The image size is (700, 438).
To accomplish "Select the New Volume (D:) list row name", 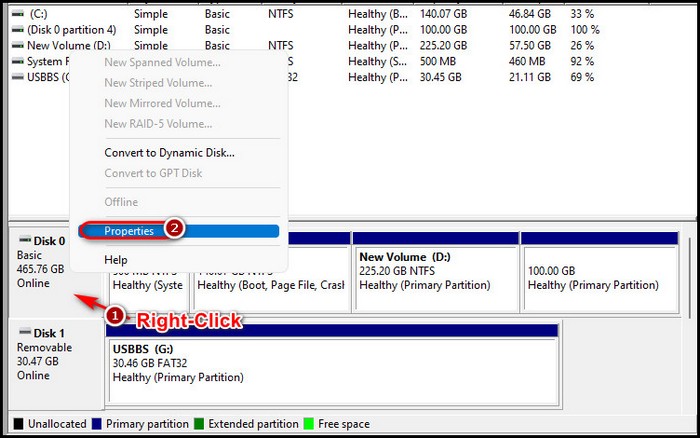I will point(69,46).
